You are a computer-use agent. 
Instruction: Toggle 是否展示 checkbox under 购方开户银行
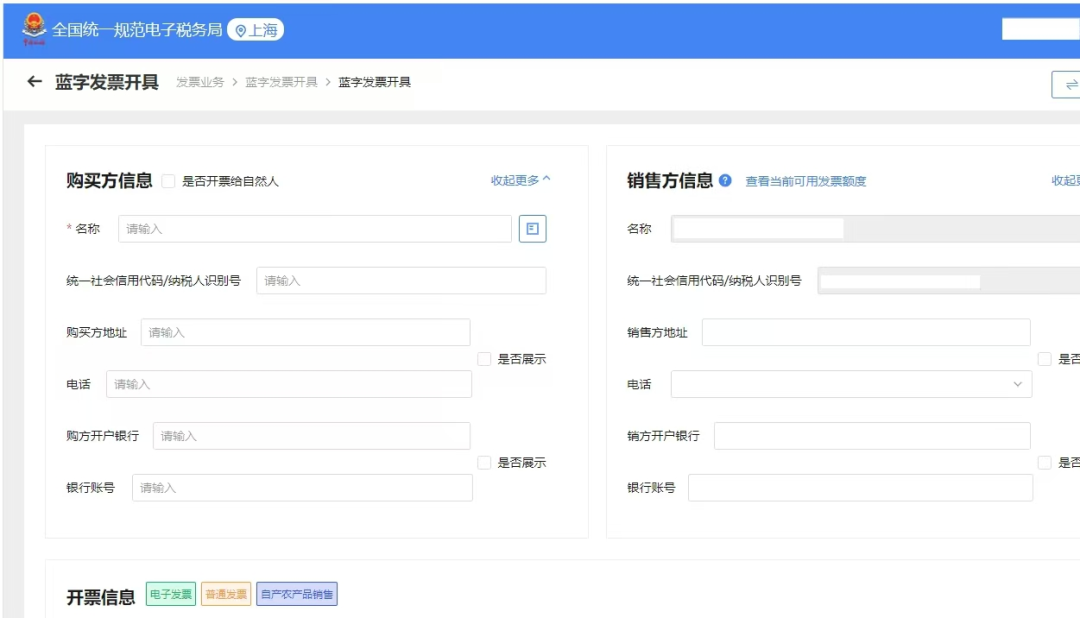coord(484,463)
